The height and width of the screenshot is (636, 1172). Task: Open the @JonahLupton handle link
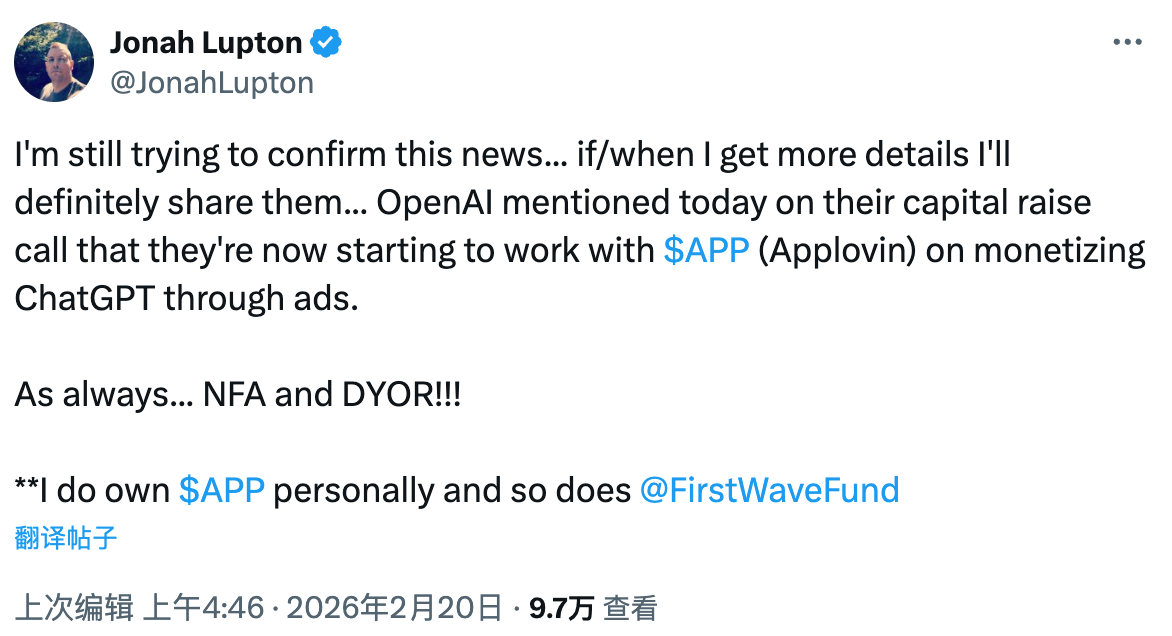pyautogui.click(x=211, y=81)
